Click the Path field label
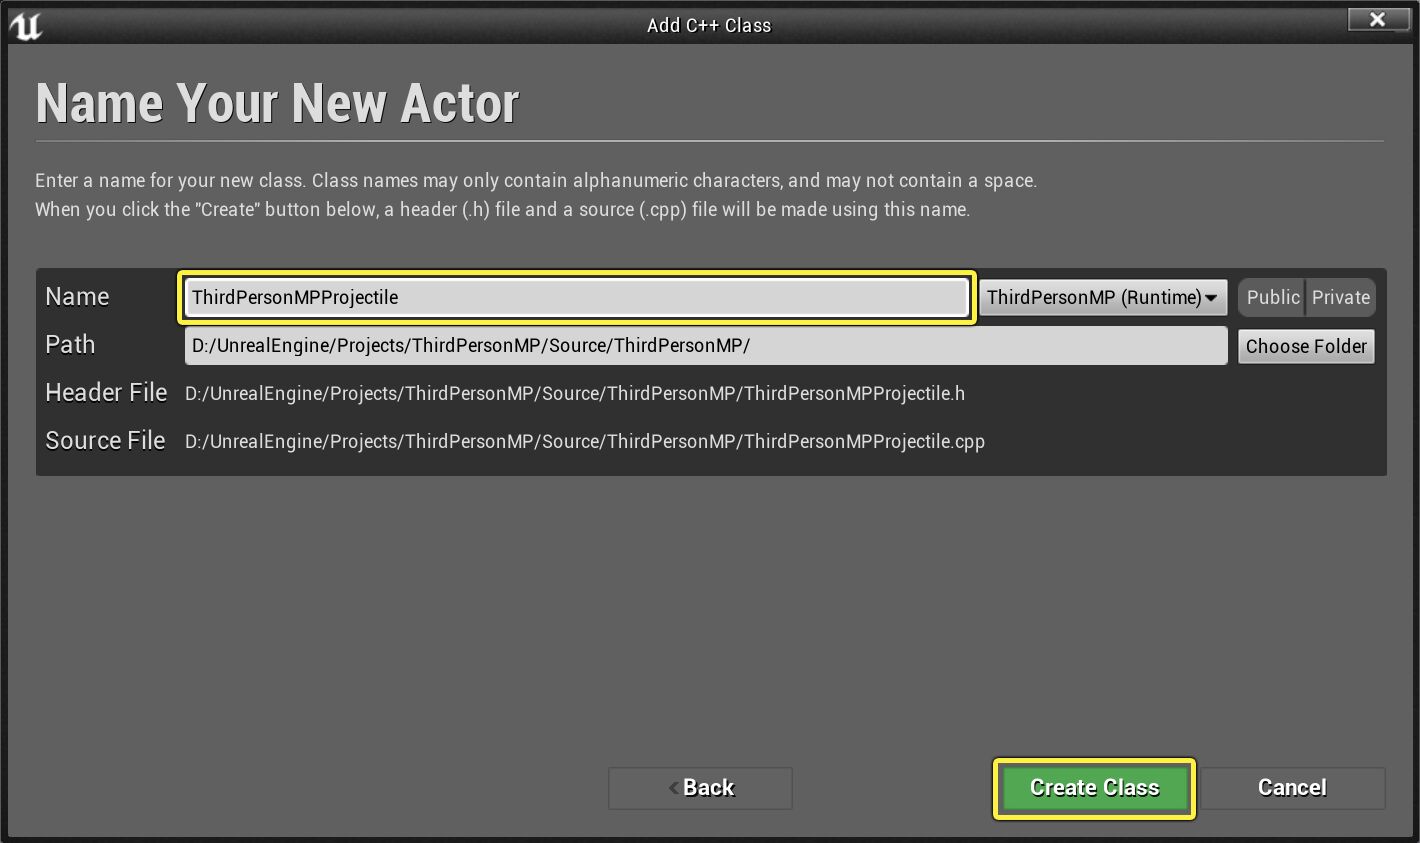This screenshot has width=1420, height=843. 70,345
